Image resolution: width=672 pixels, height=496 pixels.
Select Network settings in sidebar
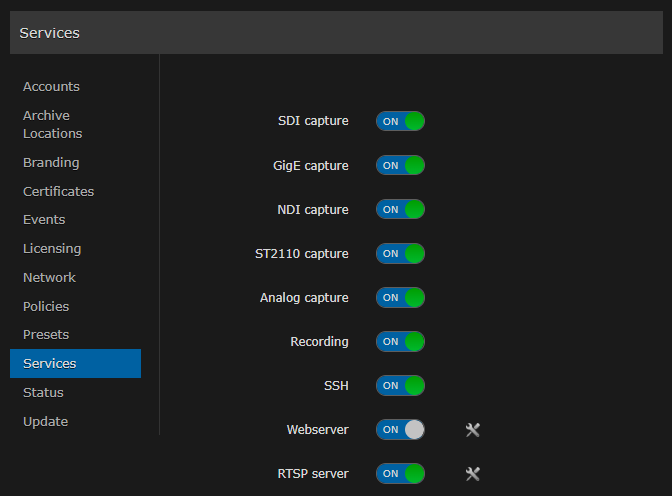click(x=49, y=278)
